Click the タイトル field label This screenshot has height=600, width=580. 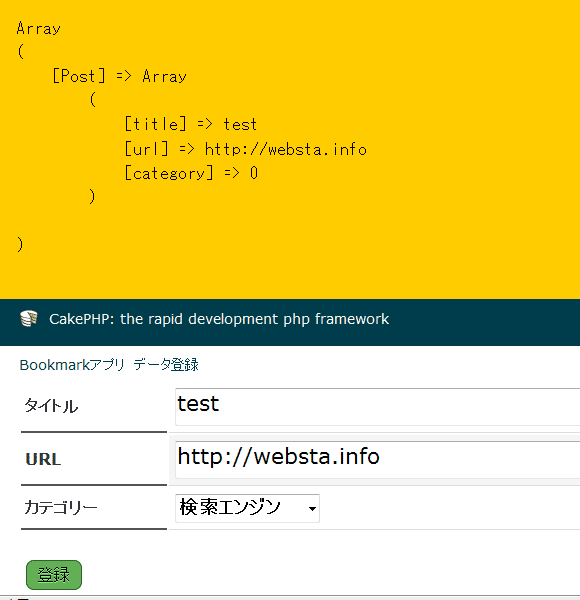(51, 406)
